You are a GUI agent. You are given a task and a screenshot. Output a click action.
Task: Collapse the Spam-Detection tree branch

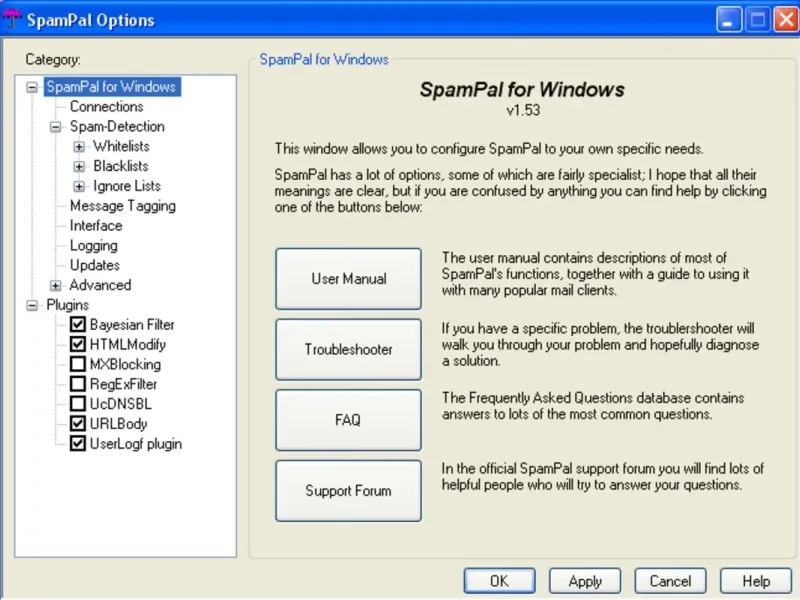point(55,127)
